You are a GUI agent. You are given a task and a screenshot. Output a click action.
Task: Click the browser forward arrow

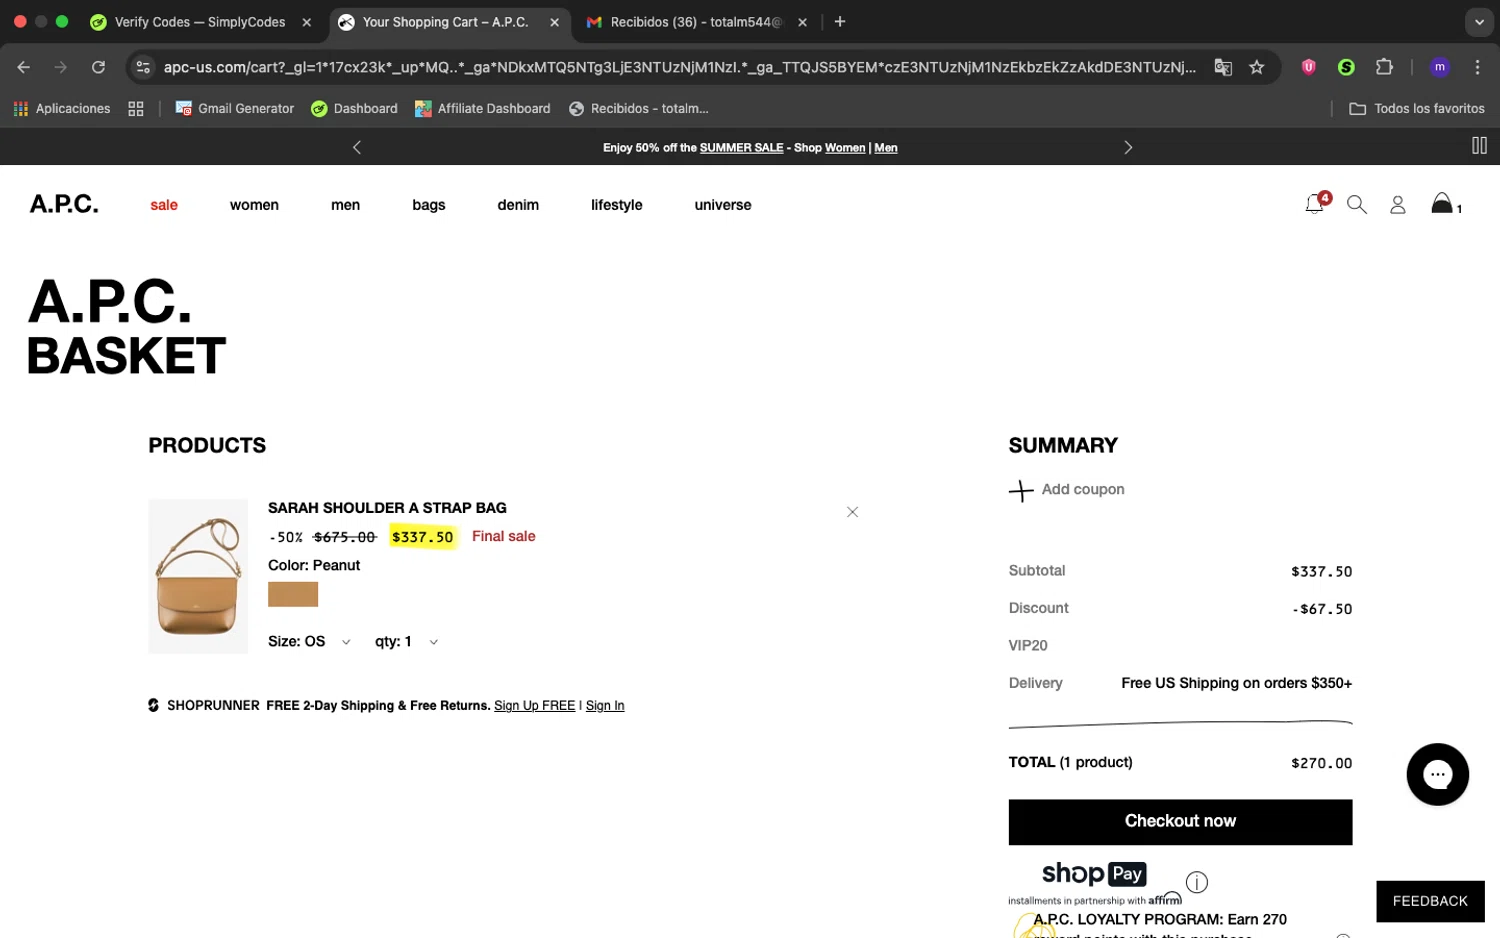point(61,67)
